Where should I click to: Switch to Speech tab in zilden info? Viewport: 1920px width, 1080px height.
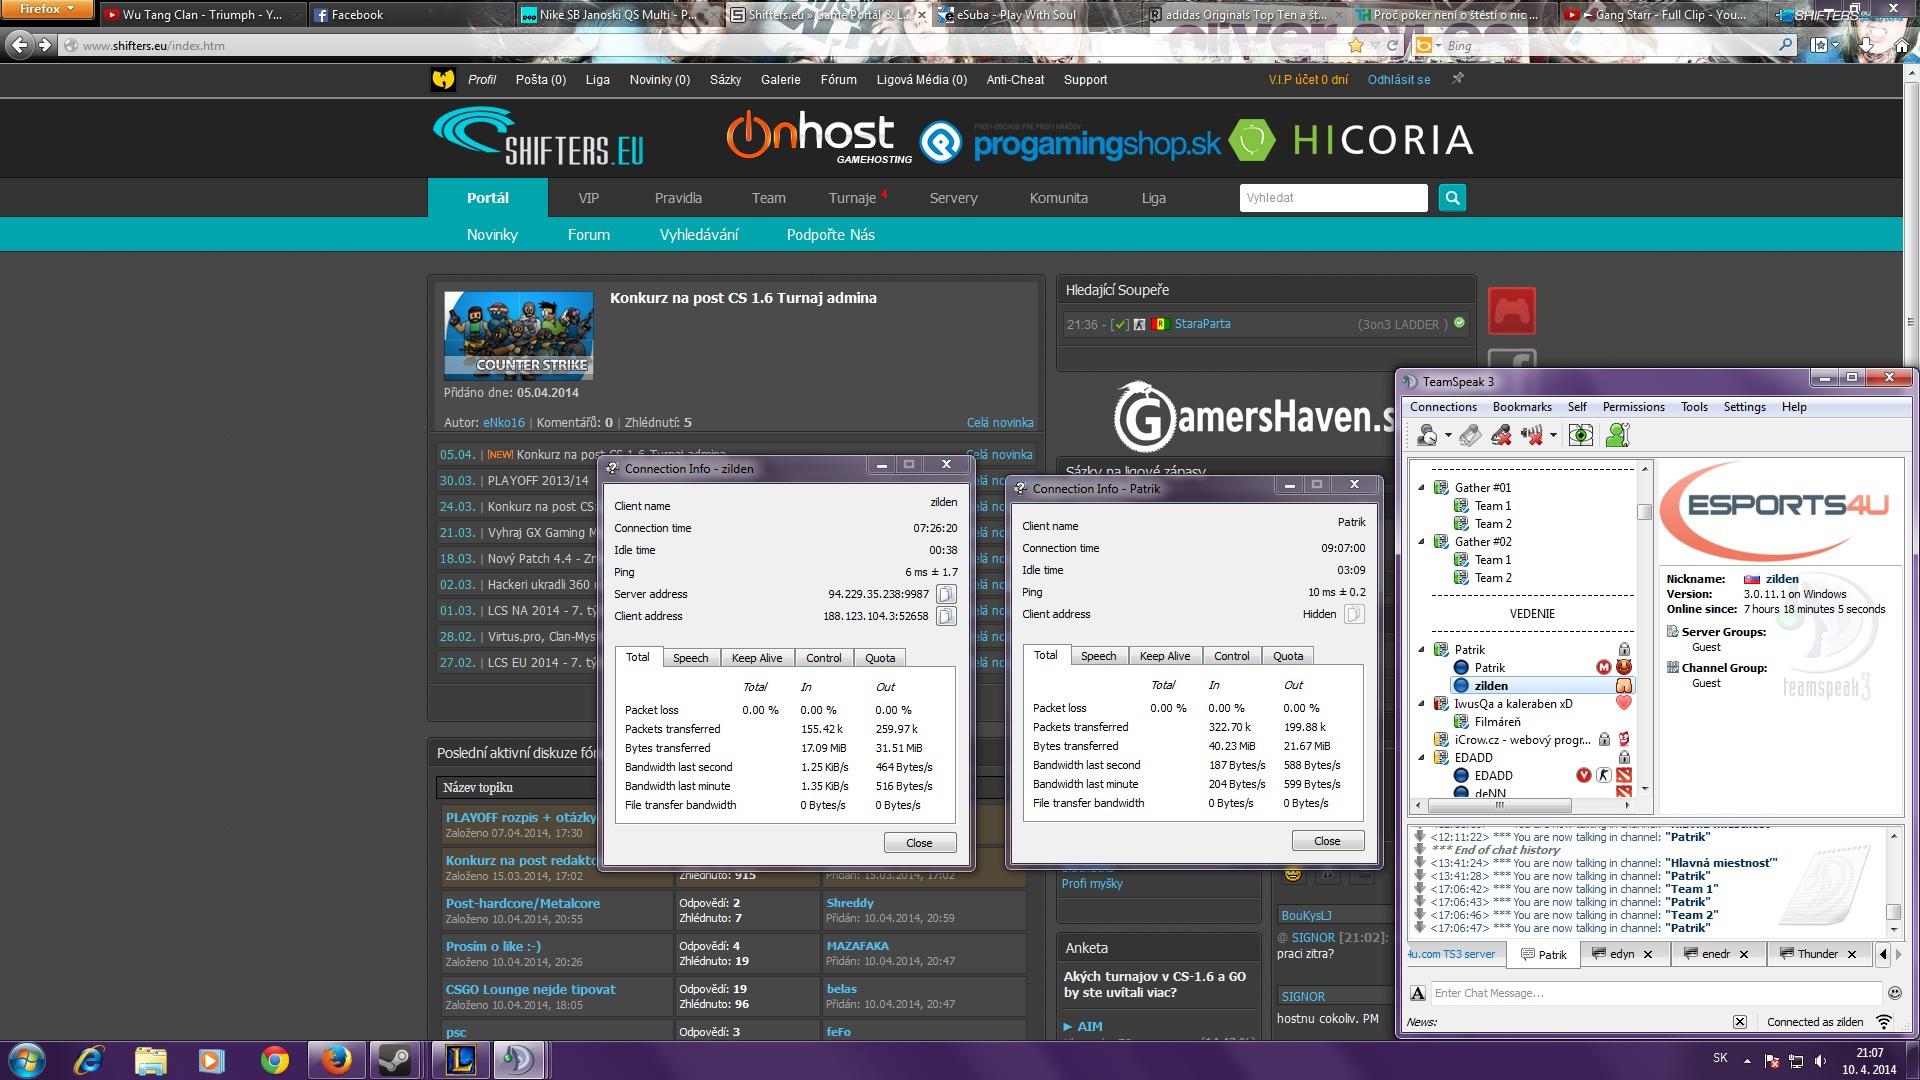coord(690,658)
